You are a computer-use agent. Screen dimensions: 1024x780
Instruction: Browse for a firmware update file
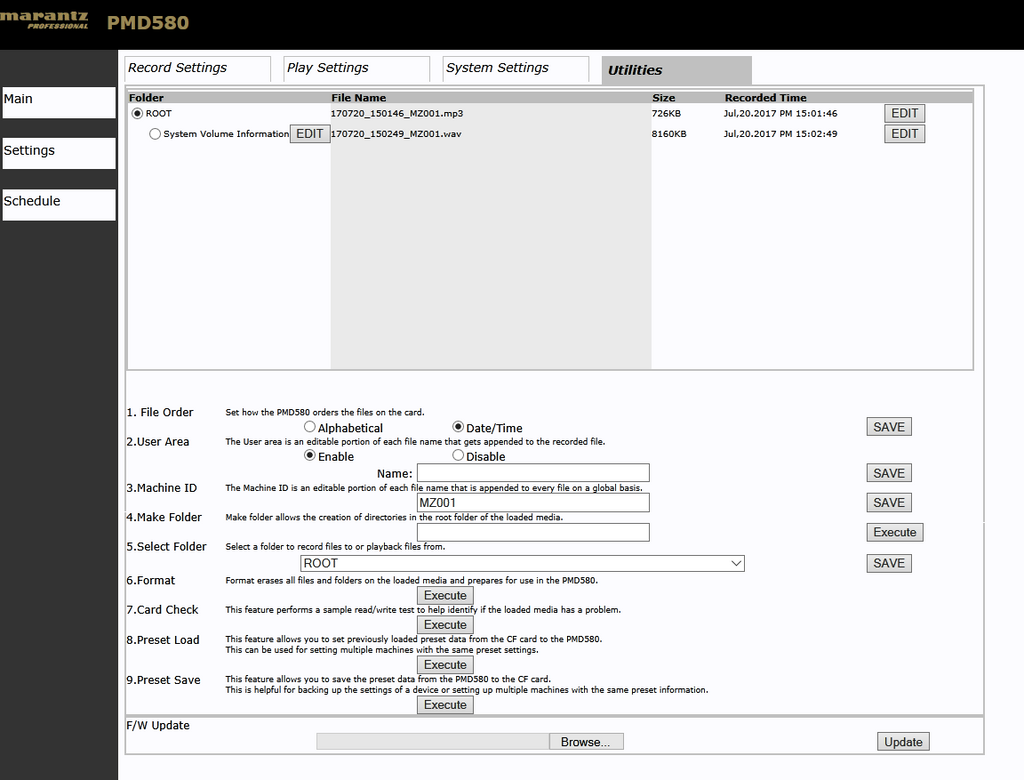click(x=586, y=741)
